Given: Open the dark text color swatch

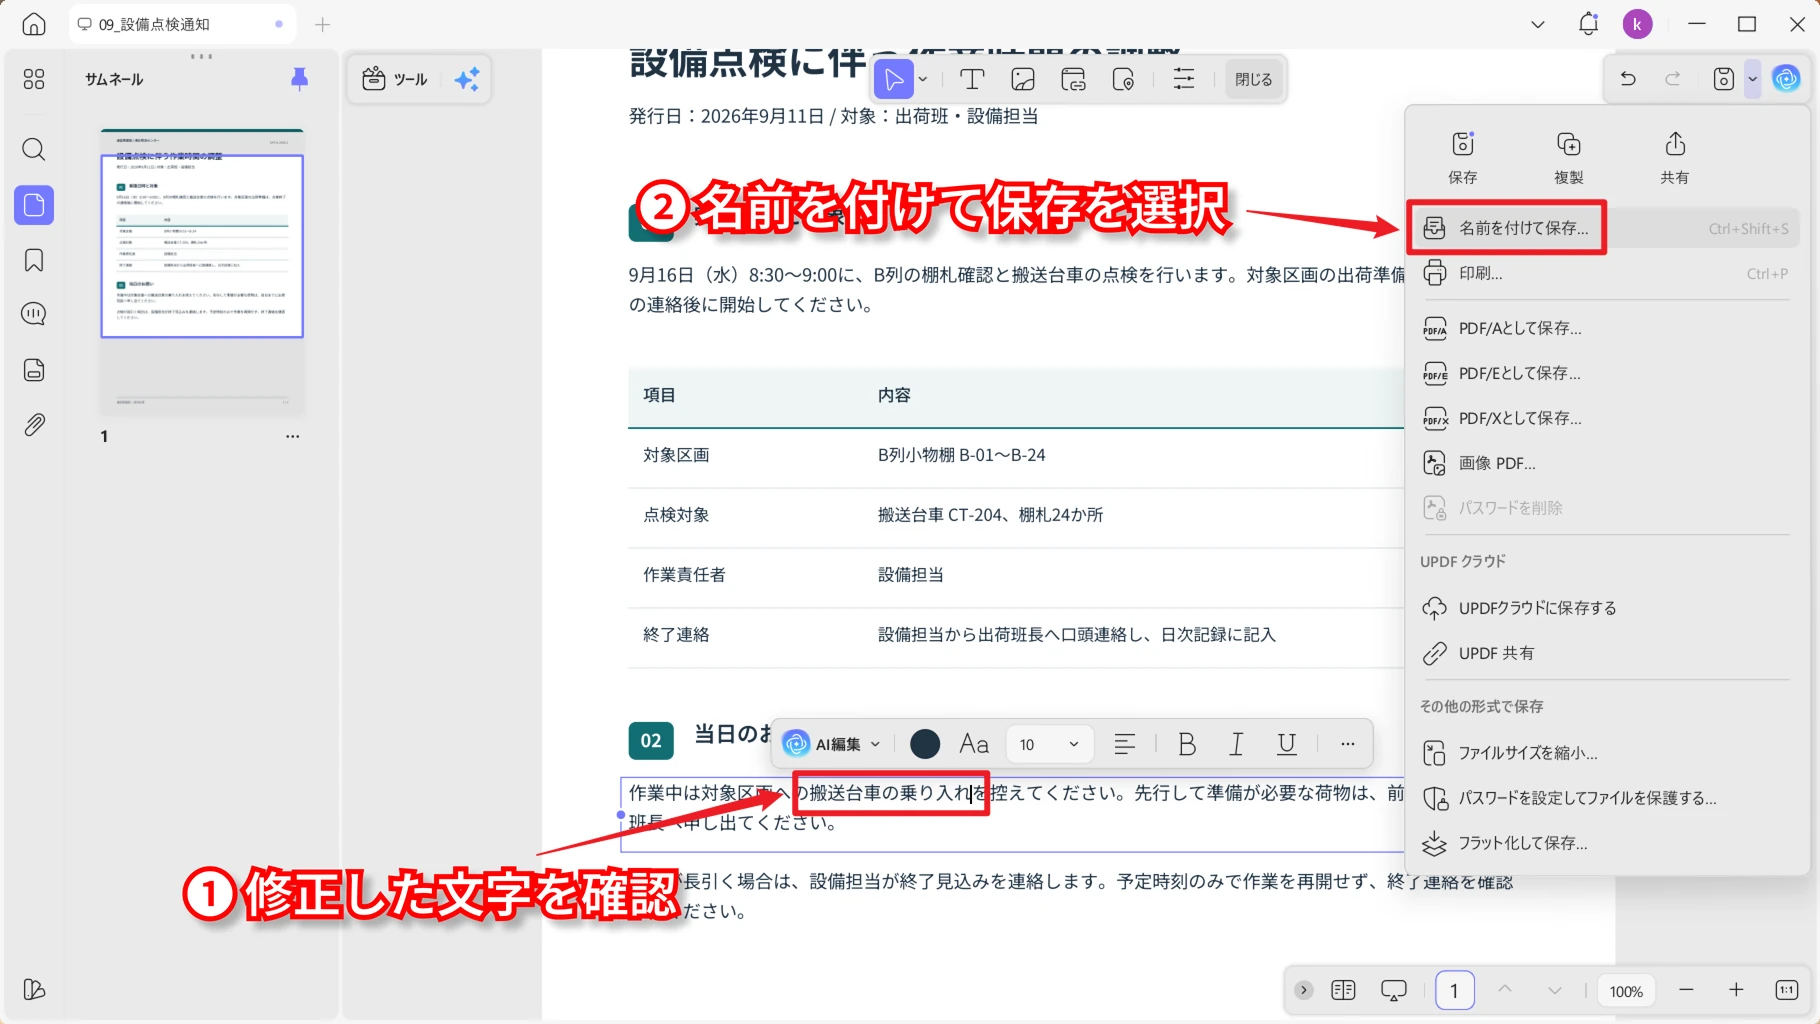Looking at the screenshot, I should pos(925,744).
